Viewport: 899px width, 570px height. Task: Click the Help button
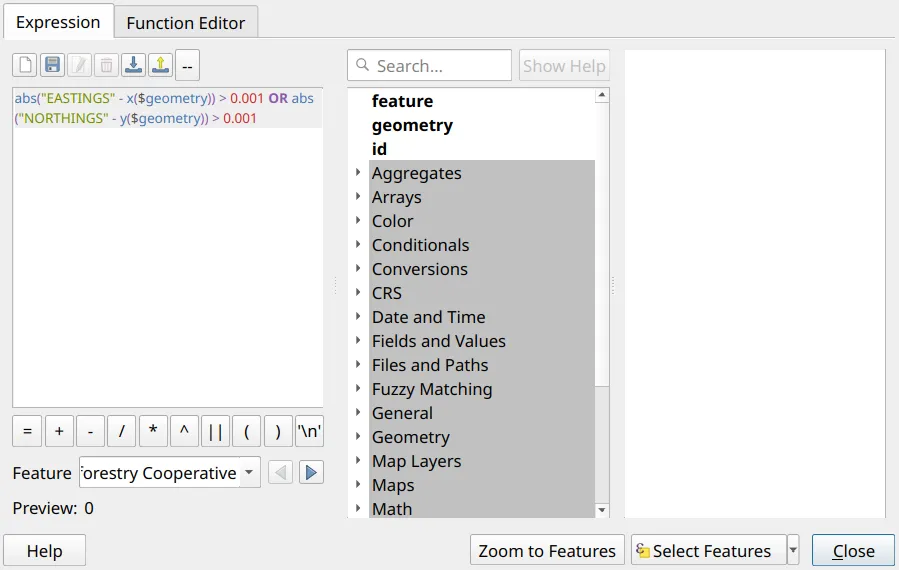tap(45, 551)
